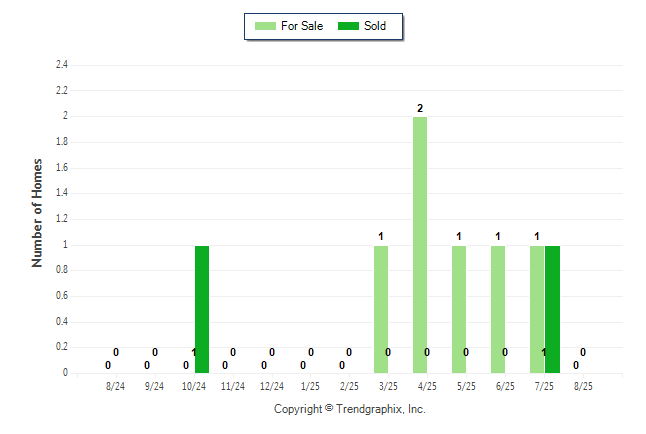This screenshot has width=646, height=434.
Task: Click the 8/25 x-axis label
Action: point(583,386)
